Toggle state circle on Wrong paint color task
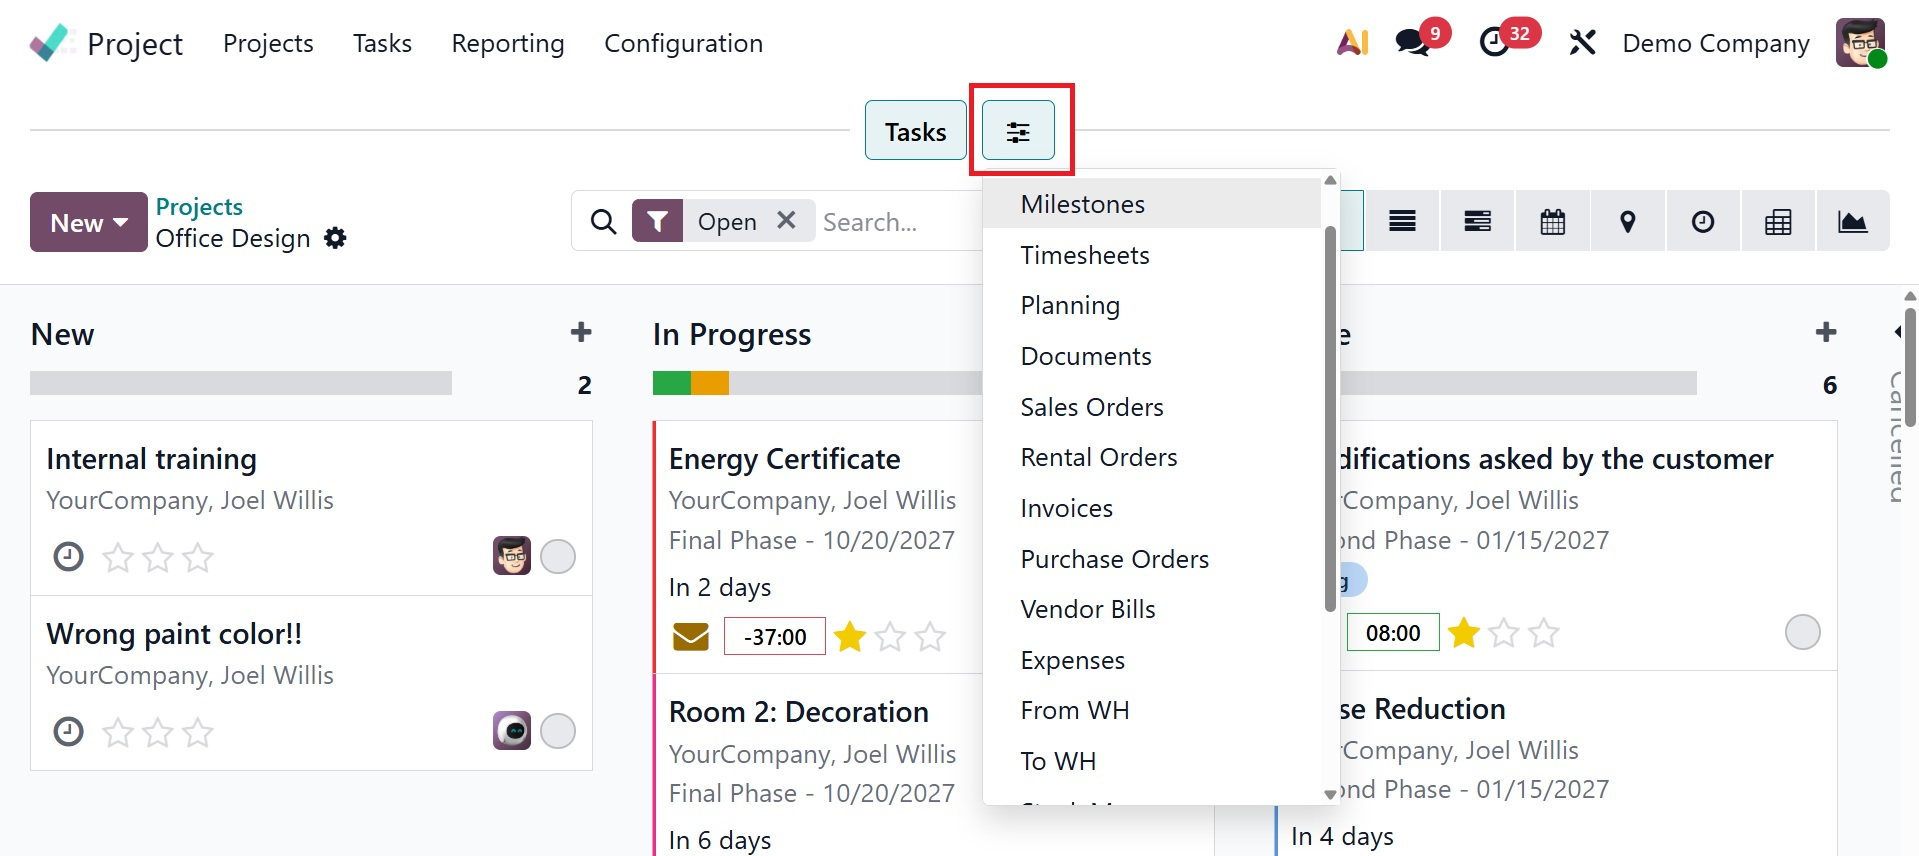Screen dimensions: 1919x856 pyautogui.click(x=558, y=731)
